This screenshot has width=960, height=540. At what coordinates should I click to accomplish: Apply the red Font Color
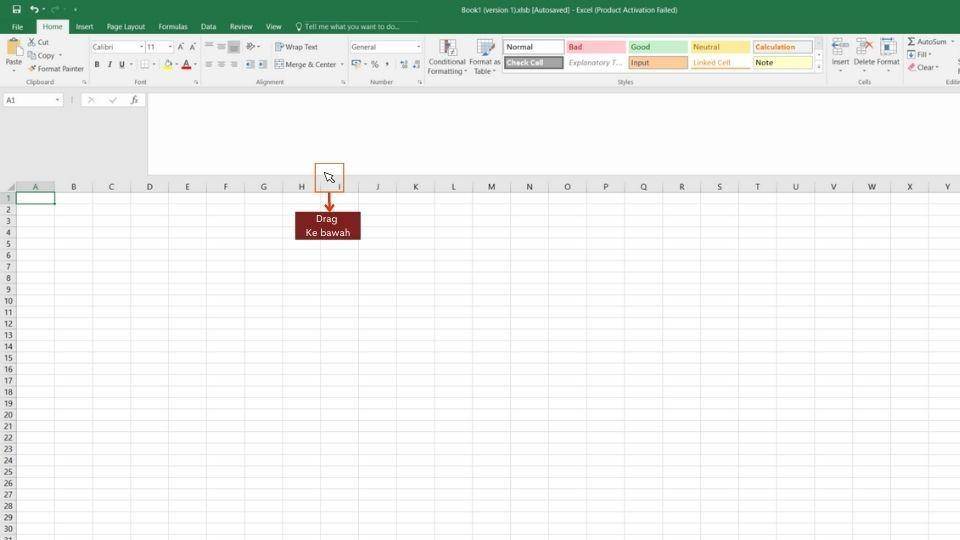(186, 64)
